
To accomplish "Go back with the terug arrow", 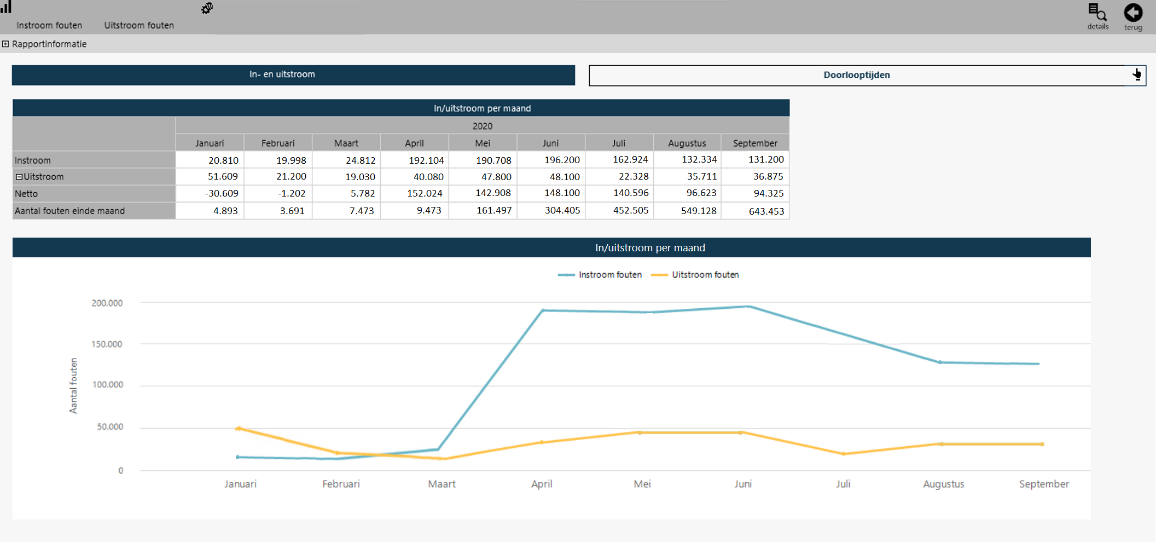I will [x=1133, y=12].
